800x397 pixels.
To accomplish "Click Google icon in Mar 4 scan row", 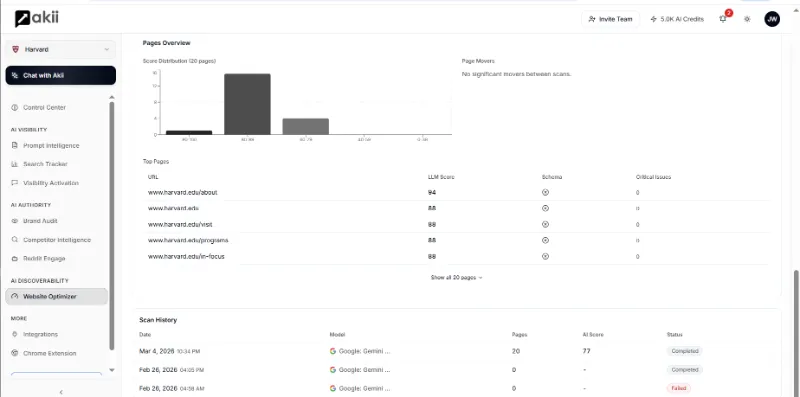I will pos(333,351).
